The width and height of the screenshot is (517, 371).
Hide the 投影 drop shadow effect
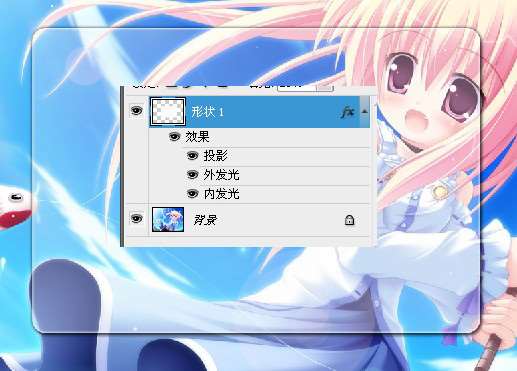point(192,156)
